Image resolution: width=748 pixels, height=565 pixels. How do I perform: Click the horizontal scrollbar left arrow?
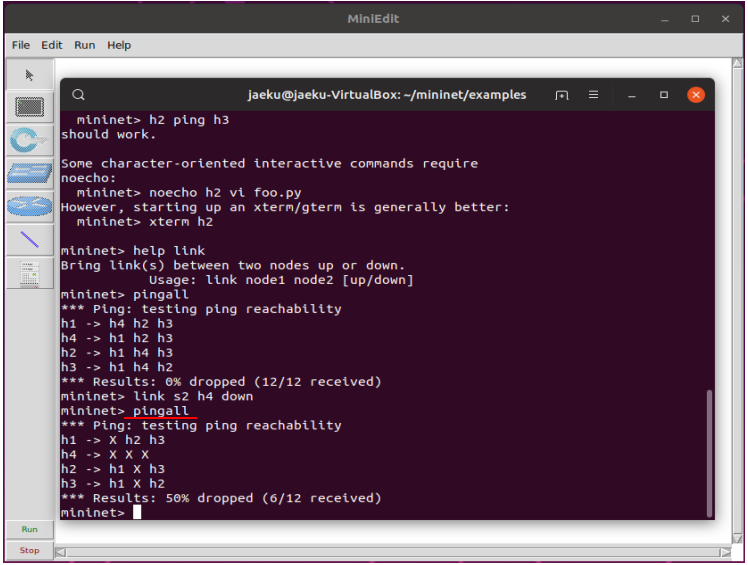(x=61, y=552)
